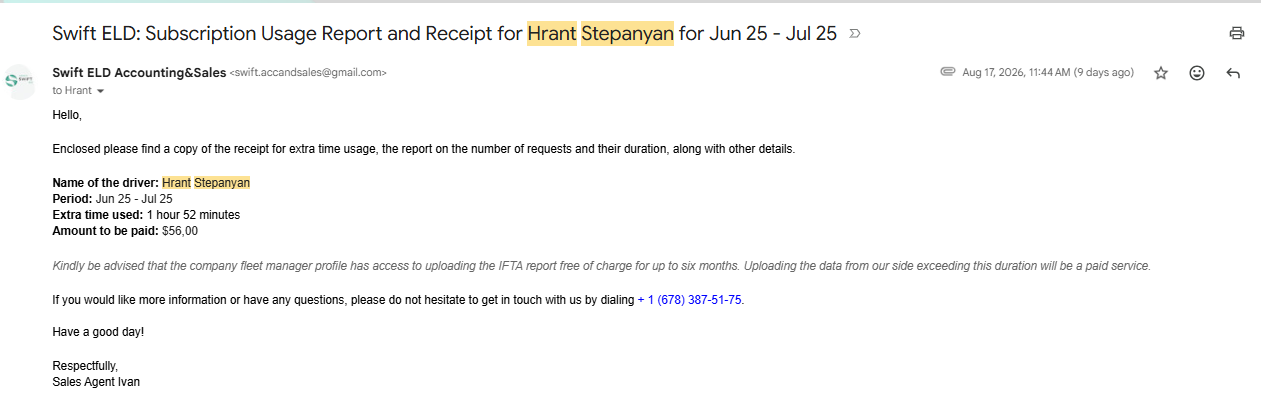Print this email using the printer icon
1261x396 pixels.
point(1237,33)
